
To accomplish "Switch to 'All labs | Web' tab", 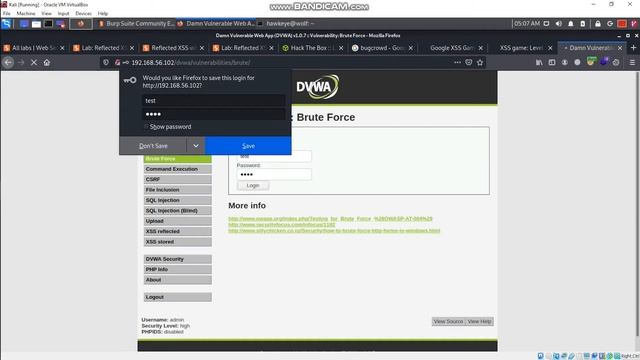I will point(34,48).
